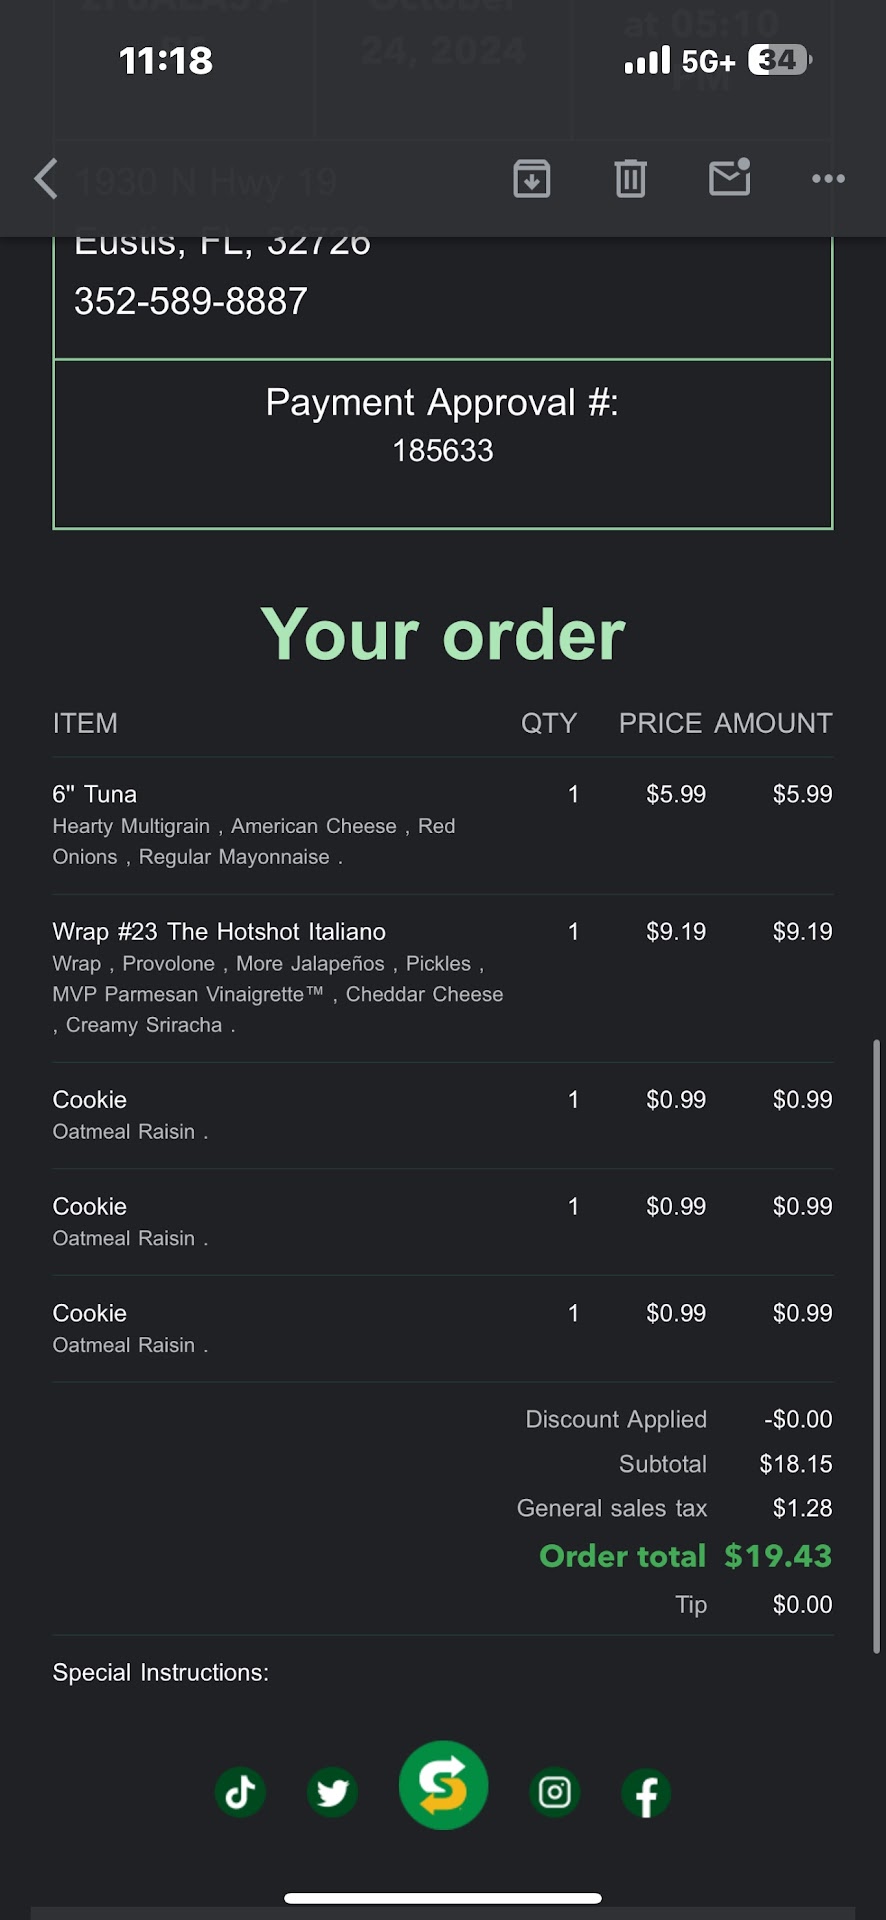Call restaurant phone number 352-589-8887

(191, 301)
